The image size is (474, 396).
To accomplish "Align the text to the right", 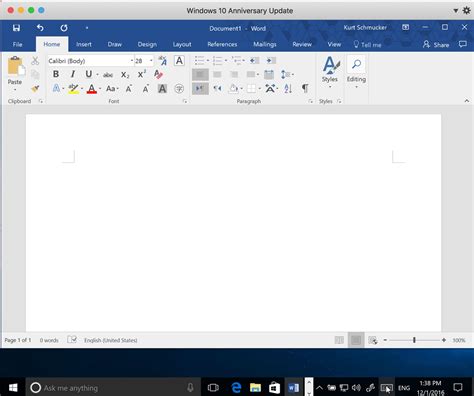I will pos(234,74).
